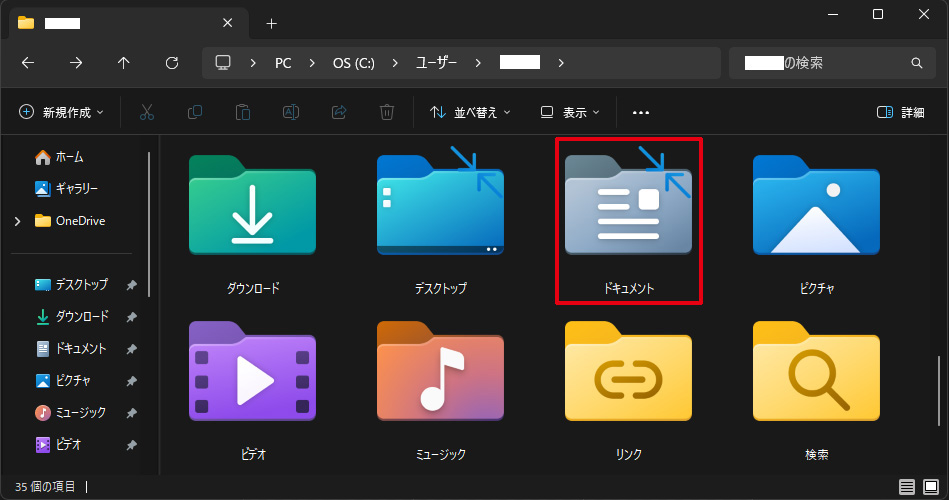Select the 検索 folder icon
Viewport: 949px width, 500px height.
click(x=816, y=371)
